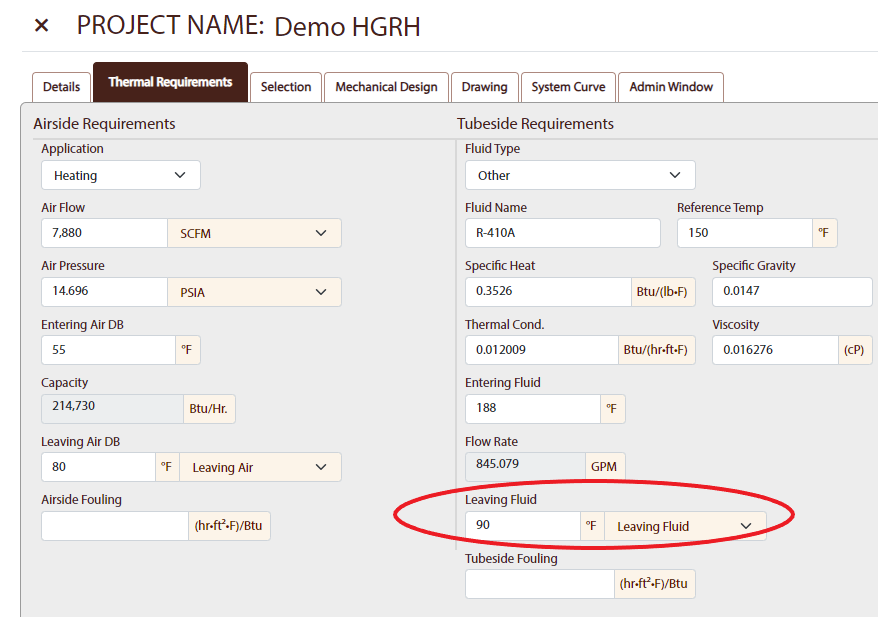Select the Reference Temp input field
Viewport: 878px width, 617px height.
point(744,233)
